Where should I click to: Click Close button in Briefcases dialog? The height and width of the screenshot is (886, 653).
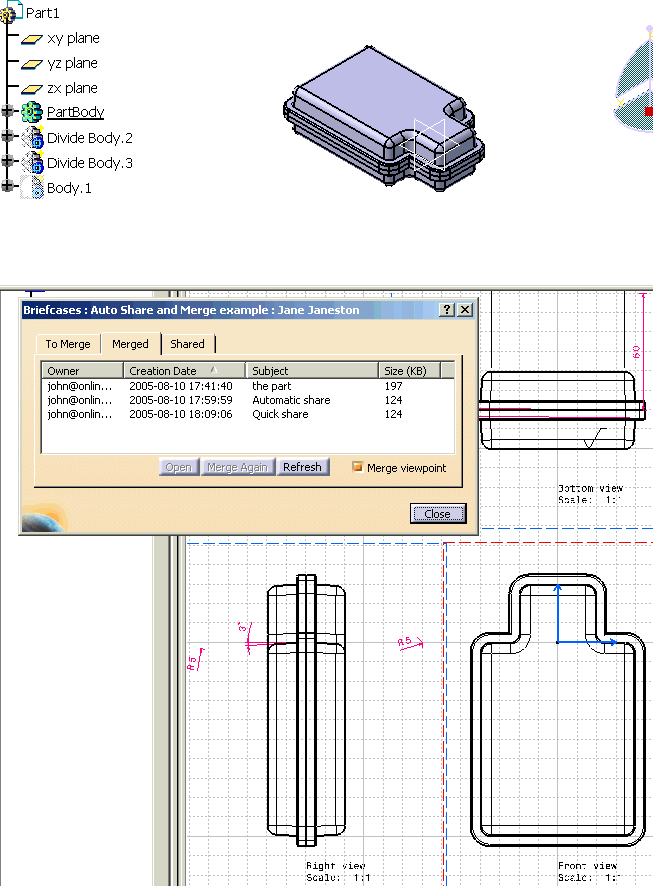coord(437,514)
